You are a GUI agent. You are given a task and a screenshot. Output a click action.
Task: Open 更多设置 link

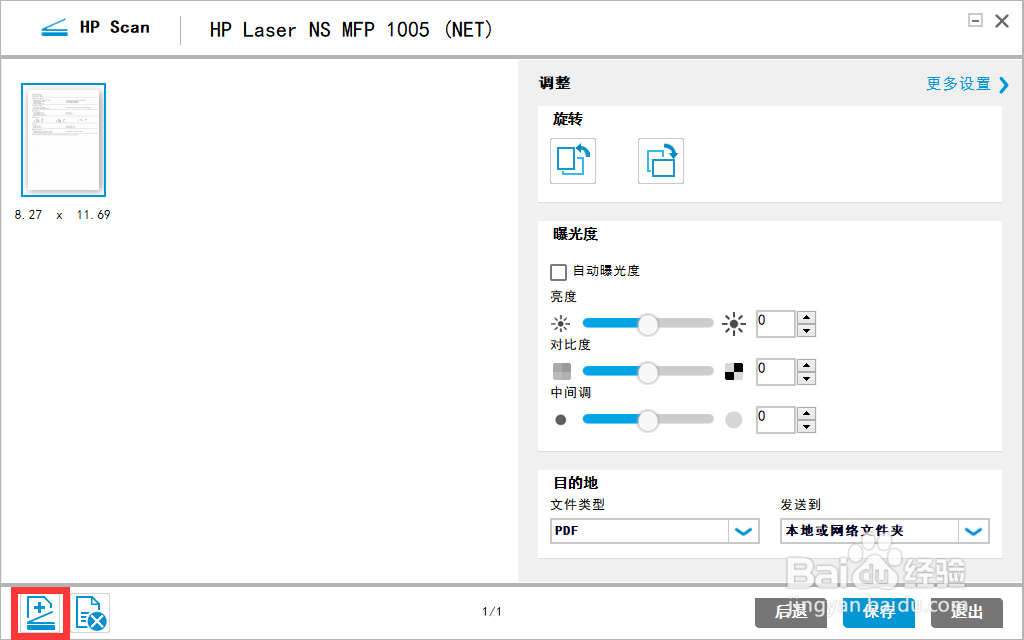[x=967, y=84]
